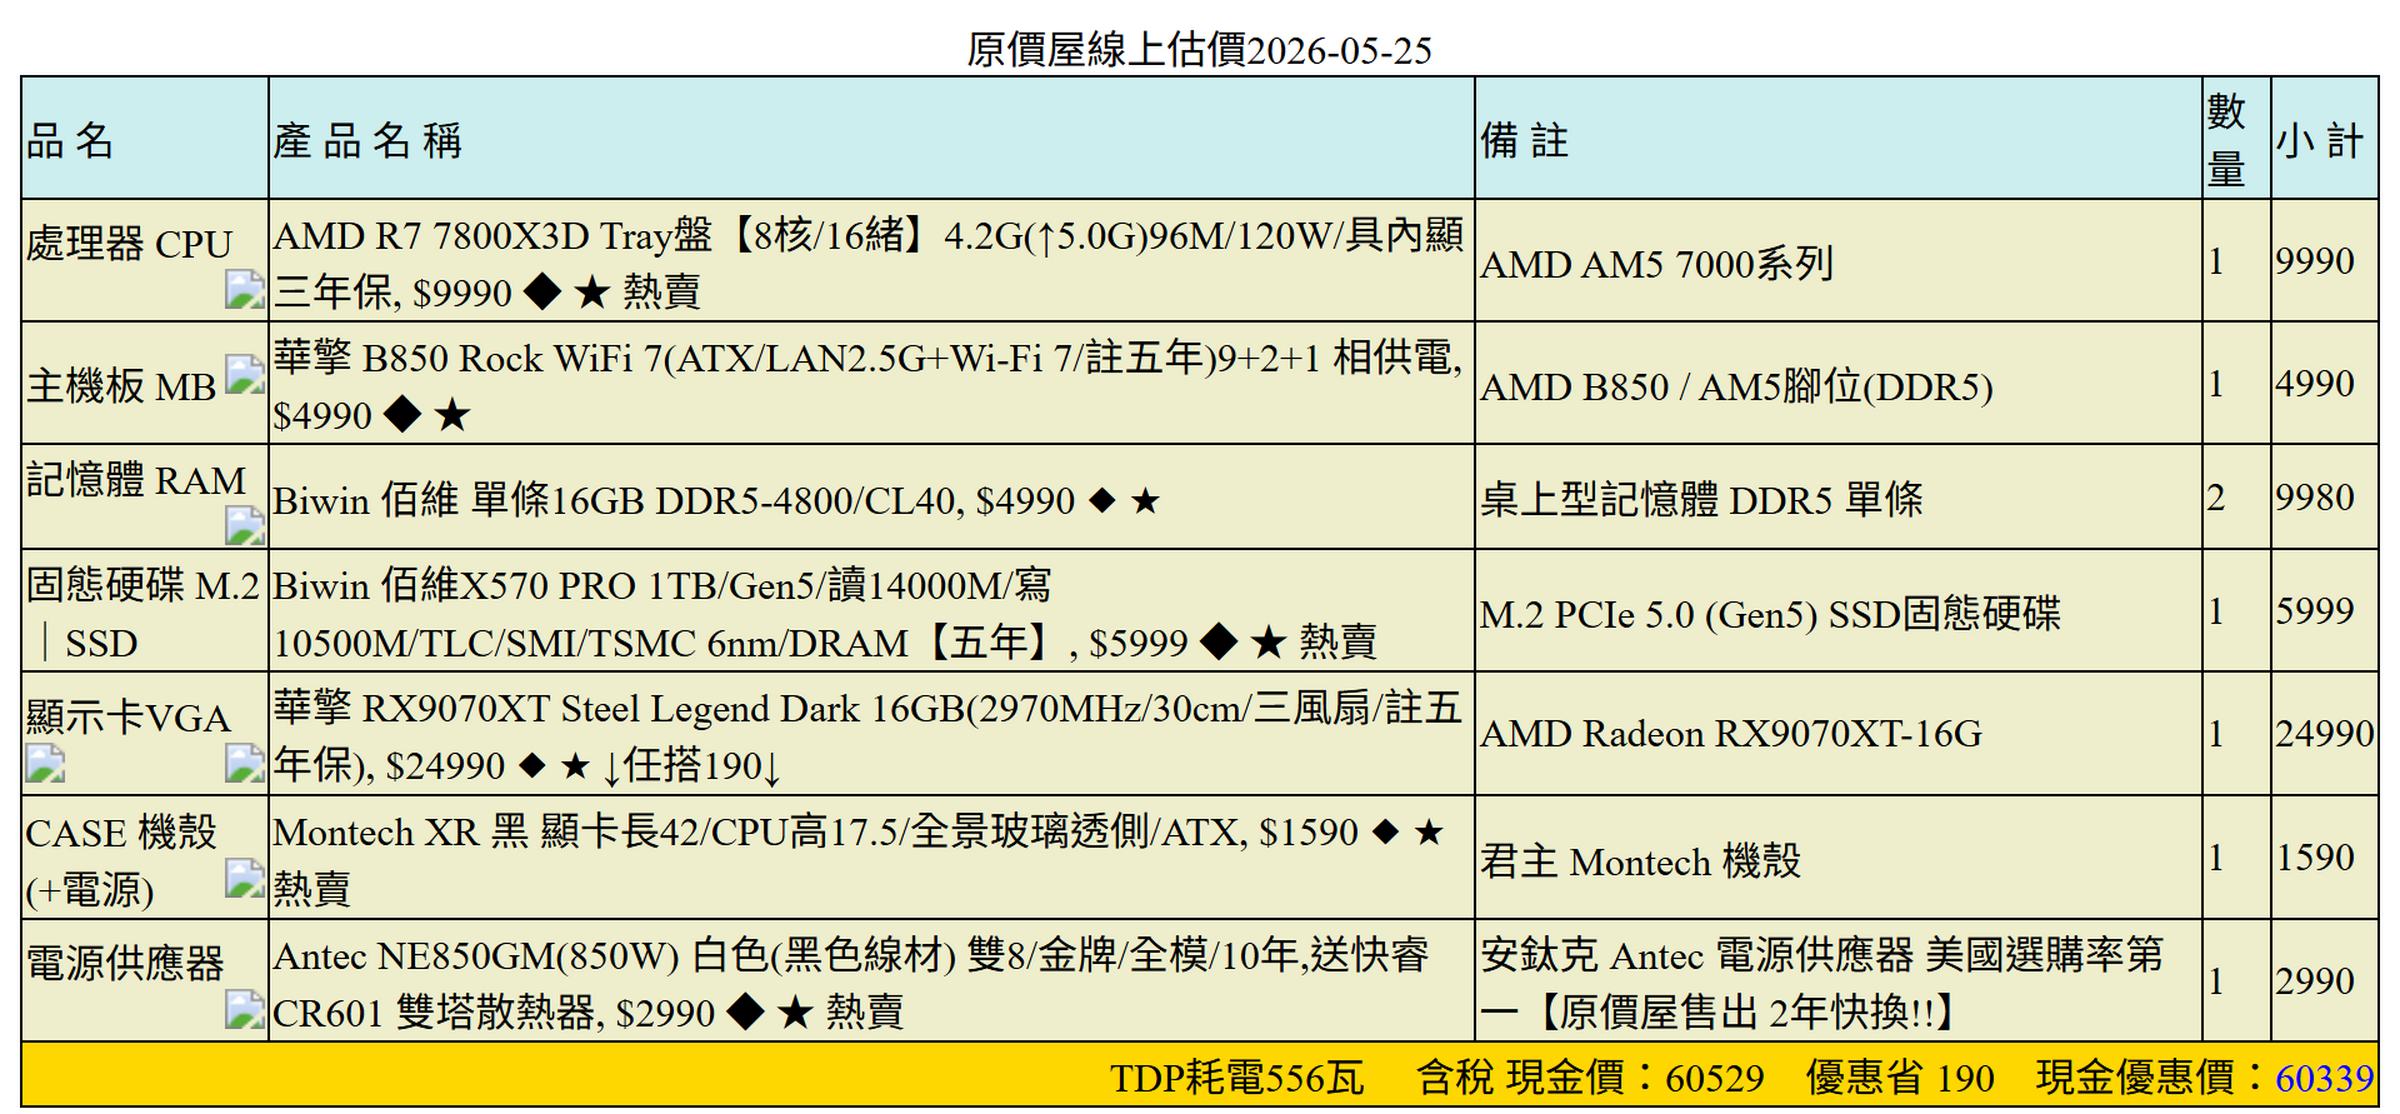Click the CPU subtotal 9990

pyautogui.click(x=2315, y=261)
